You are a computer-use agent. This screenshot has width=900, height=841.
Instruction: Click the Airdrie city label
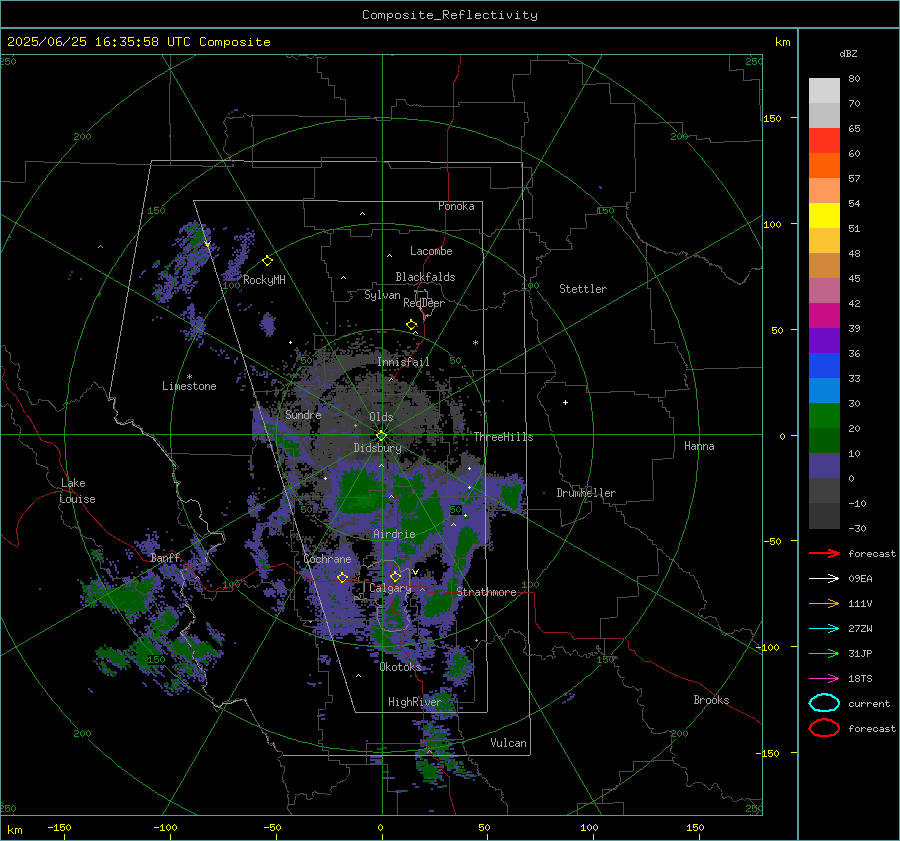coord(394,534)
